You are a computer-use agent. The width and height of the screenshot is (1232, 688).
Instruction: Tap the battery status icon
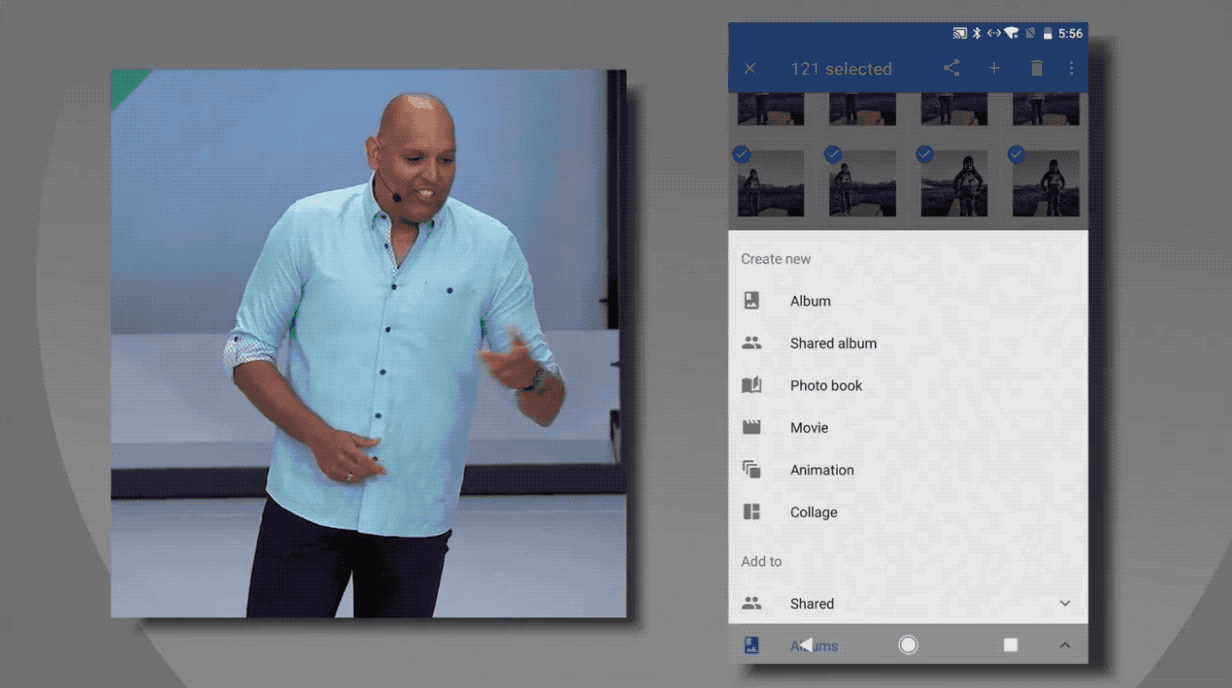[x=1047, y=33]
